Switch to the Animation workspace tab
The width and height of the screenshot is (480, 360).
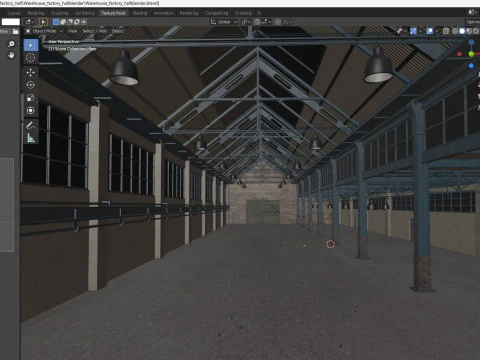point(163,13)
